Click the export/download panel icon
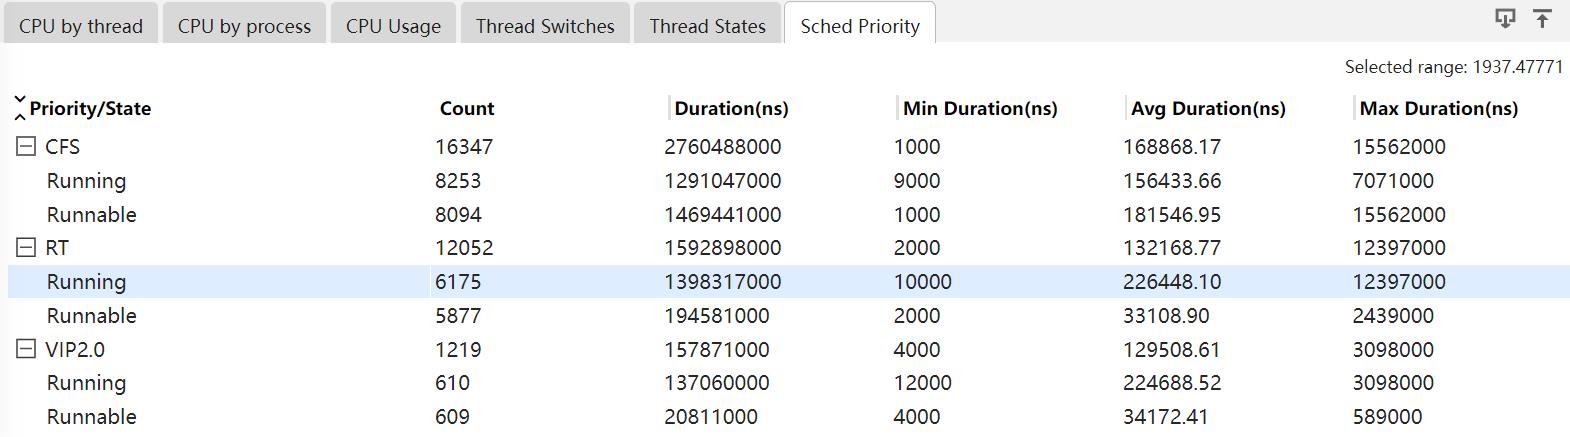 (x=1504, y=18)
